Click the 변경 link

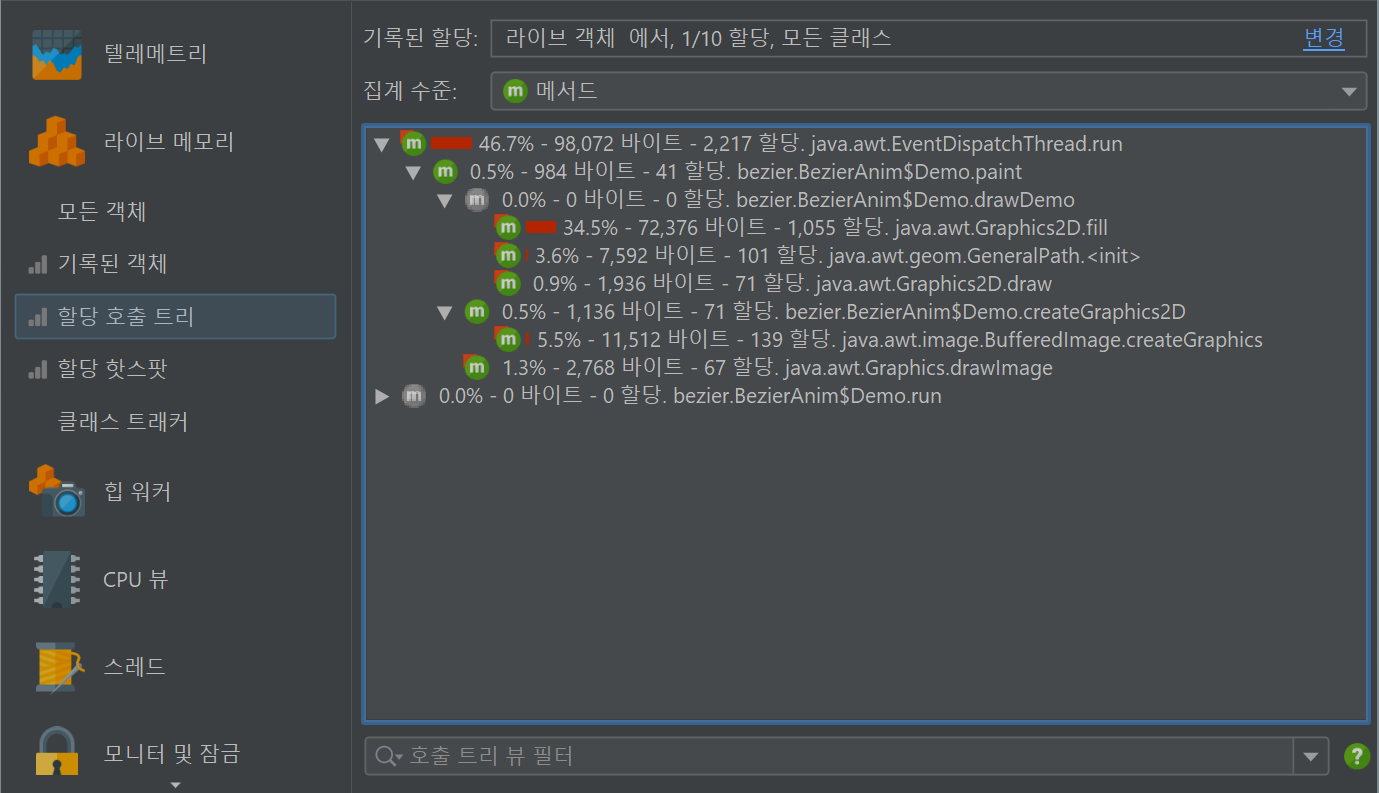point(1323,39)
